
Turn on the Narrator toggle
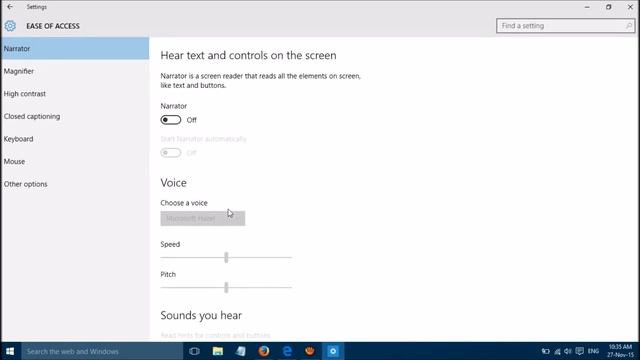point(171,120)
